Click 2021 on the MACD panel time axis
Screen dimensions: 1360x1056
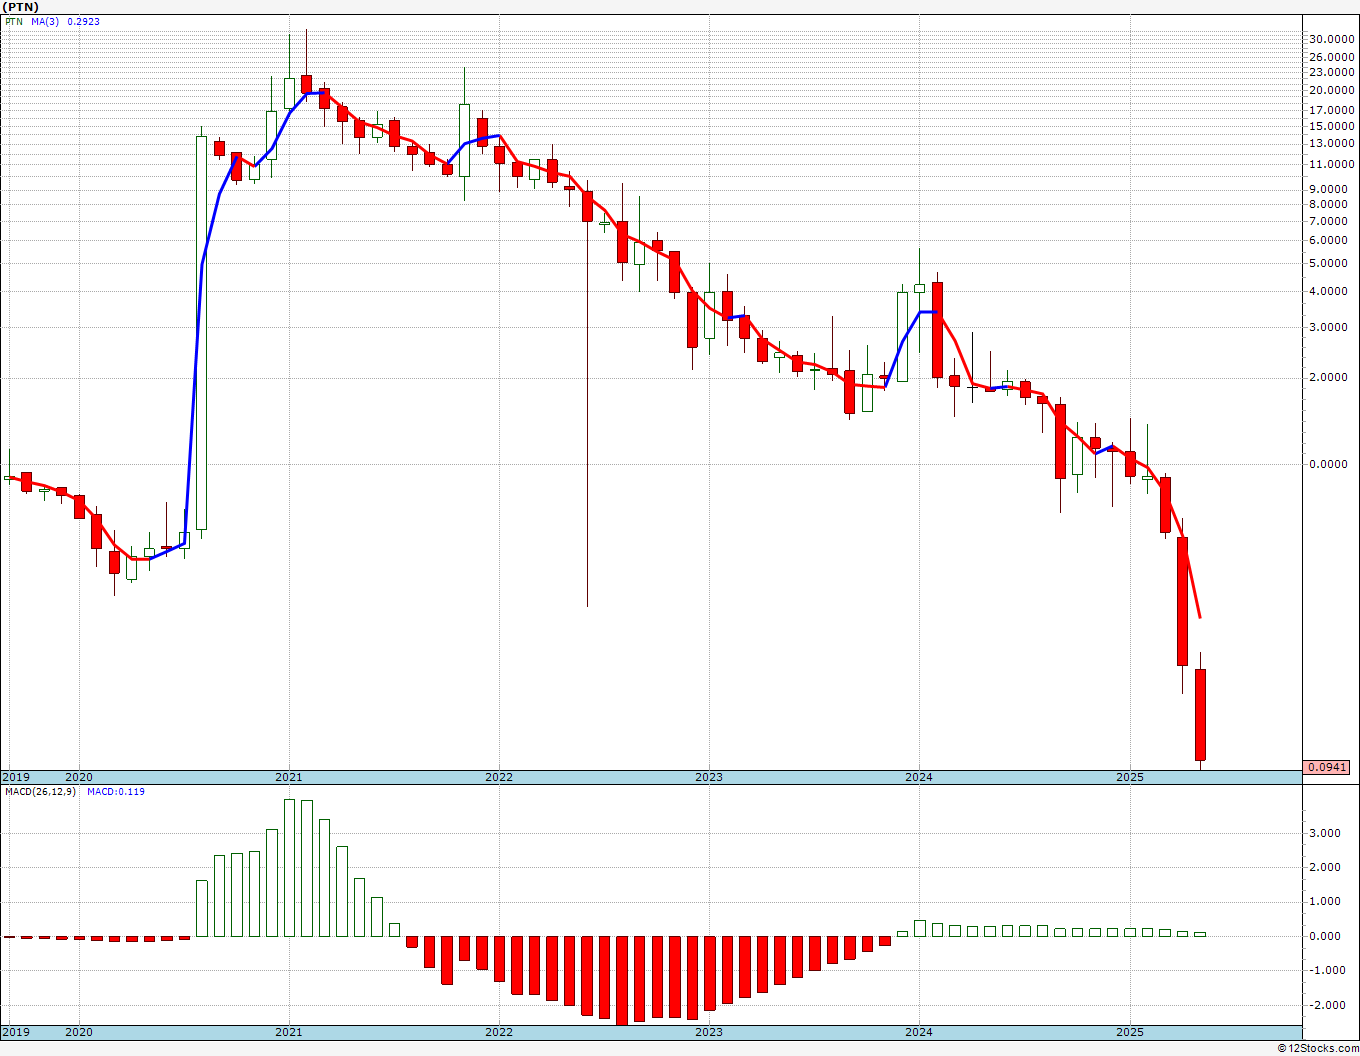coord(288,1032)
